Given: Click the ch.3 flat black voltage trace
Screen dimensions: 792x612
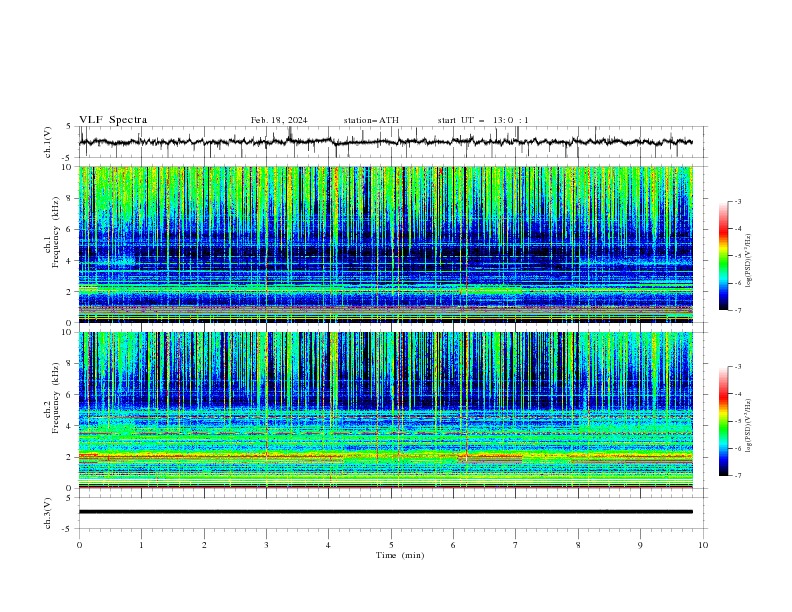Looking at the screenshot, I should coord(385,512).
